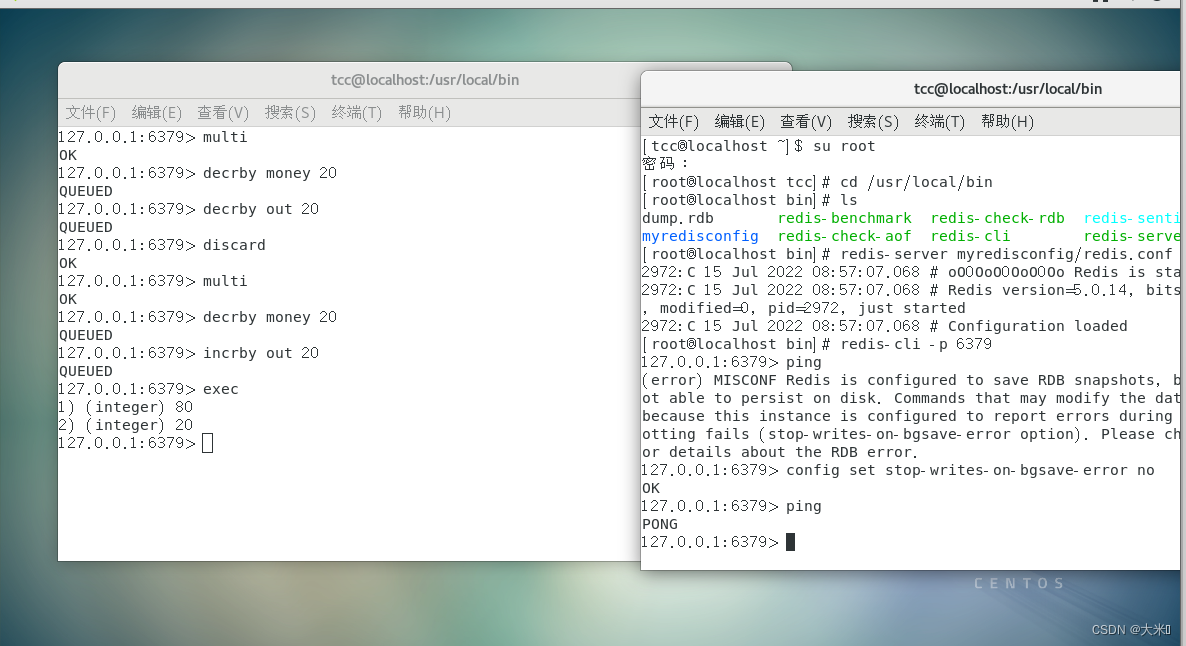Open 编辑(E) menu in left terminal window
This screenshot has height=646, width=1186.
[x=157, y=113]
